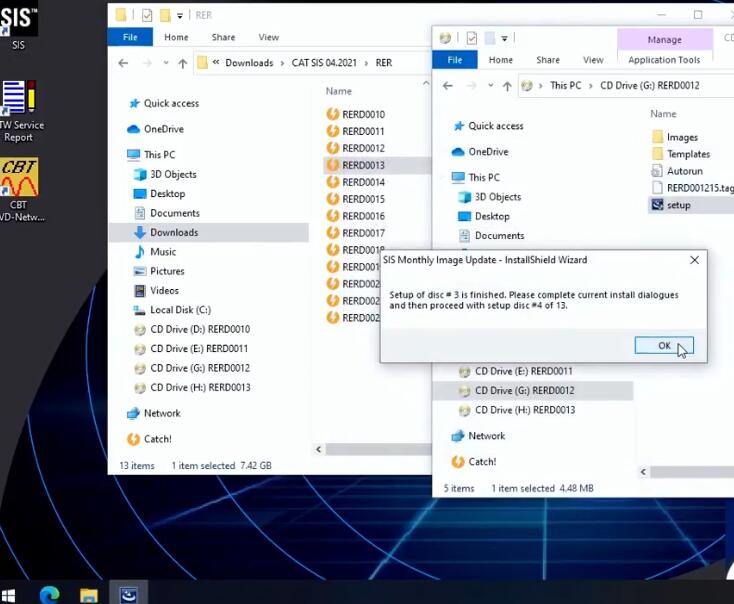Image resolution: width=734 pixels, height=604 pixels.
Task: Open quick access toolbar dropdown in CD Drive window
Action: (504, 39)
